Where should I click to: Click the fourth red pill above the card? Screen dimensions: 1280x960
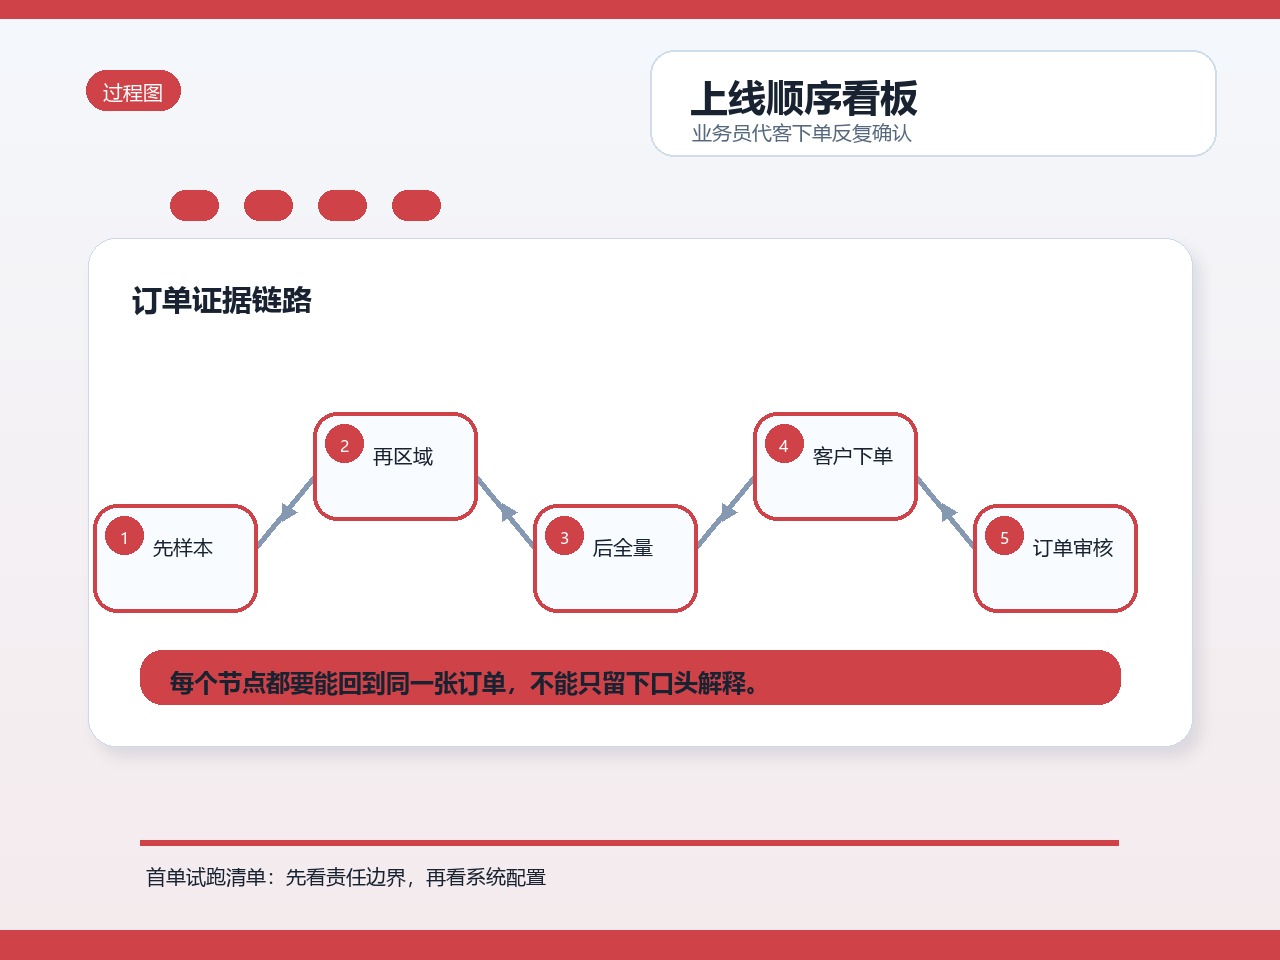click(x=416, y=205)
